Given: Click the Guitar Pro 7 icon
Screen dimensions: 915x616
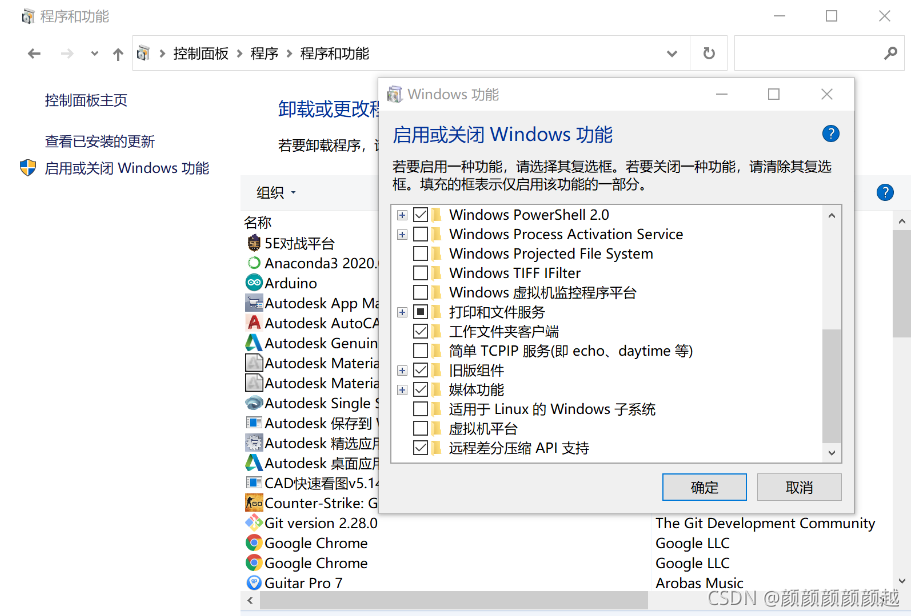Looking at the screenshot, I should point(254,582).
